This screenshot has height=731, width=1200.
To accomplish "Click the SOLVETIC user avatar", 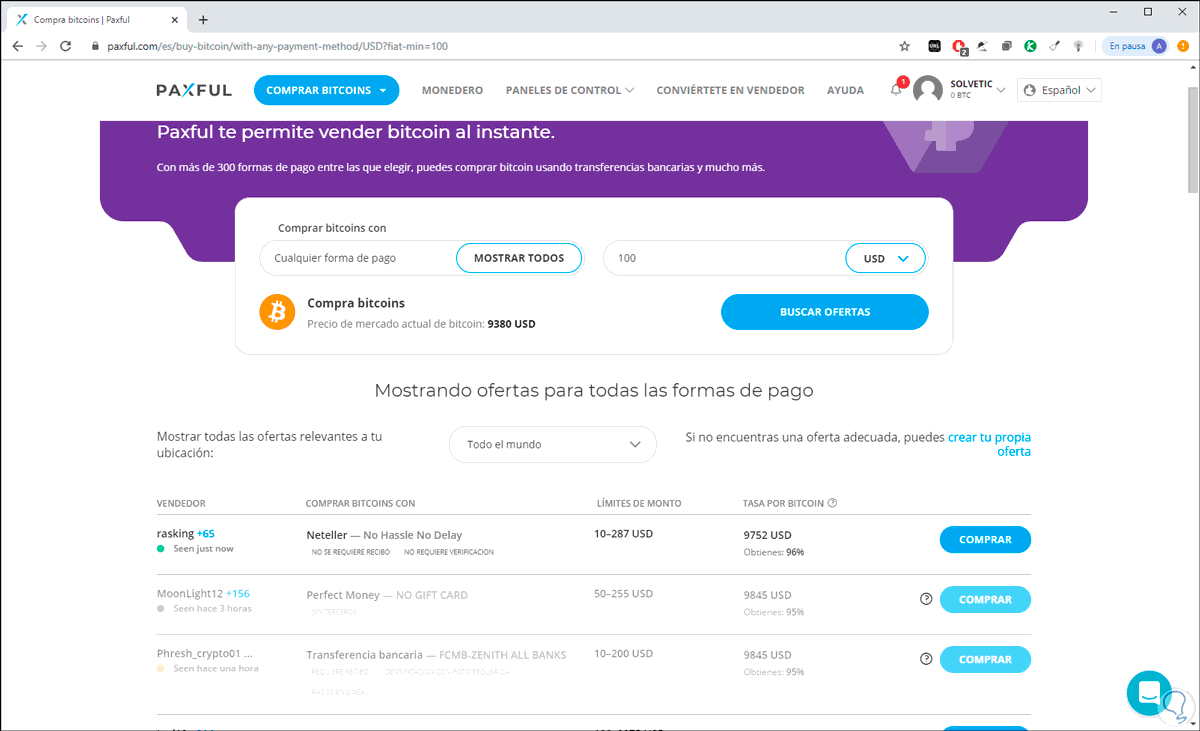I will tap(928, 90).
